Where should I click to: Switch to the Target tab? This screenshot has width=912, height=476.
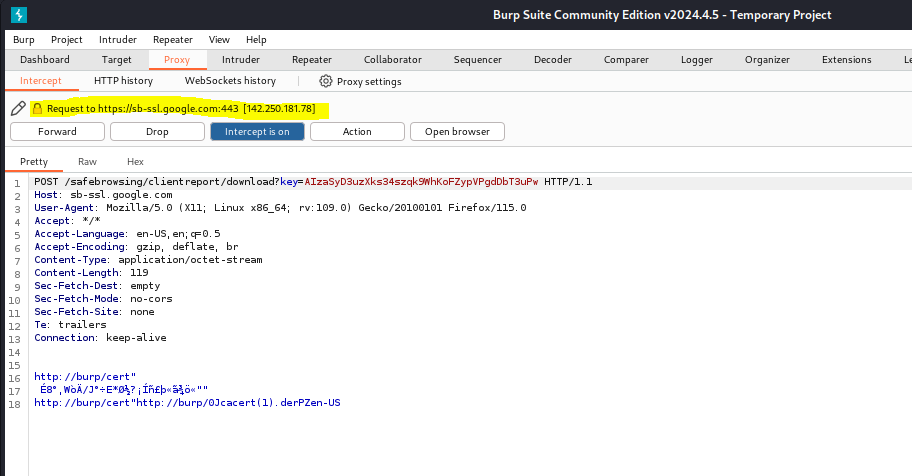116,59
